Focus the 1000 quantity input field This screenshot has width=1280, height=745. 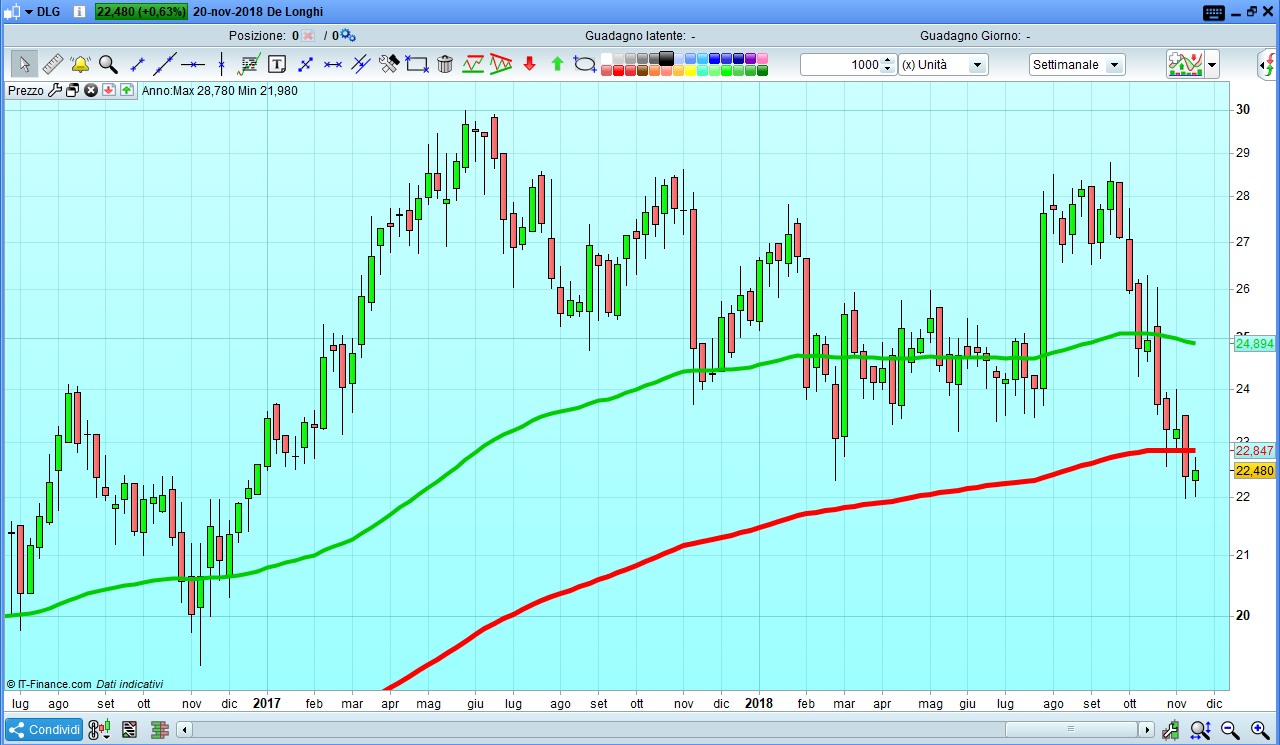point(841,65)
